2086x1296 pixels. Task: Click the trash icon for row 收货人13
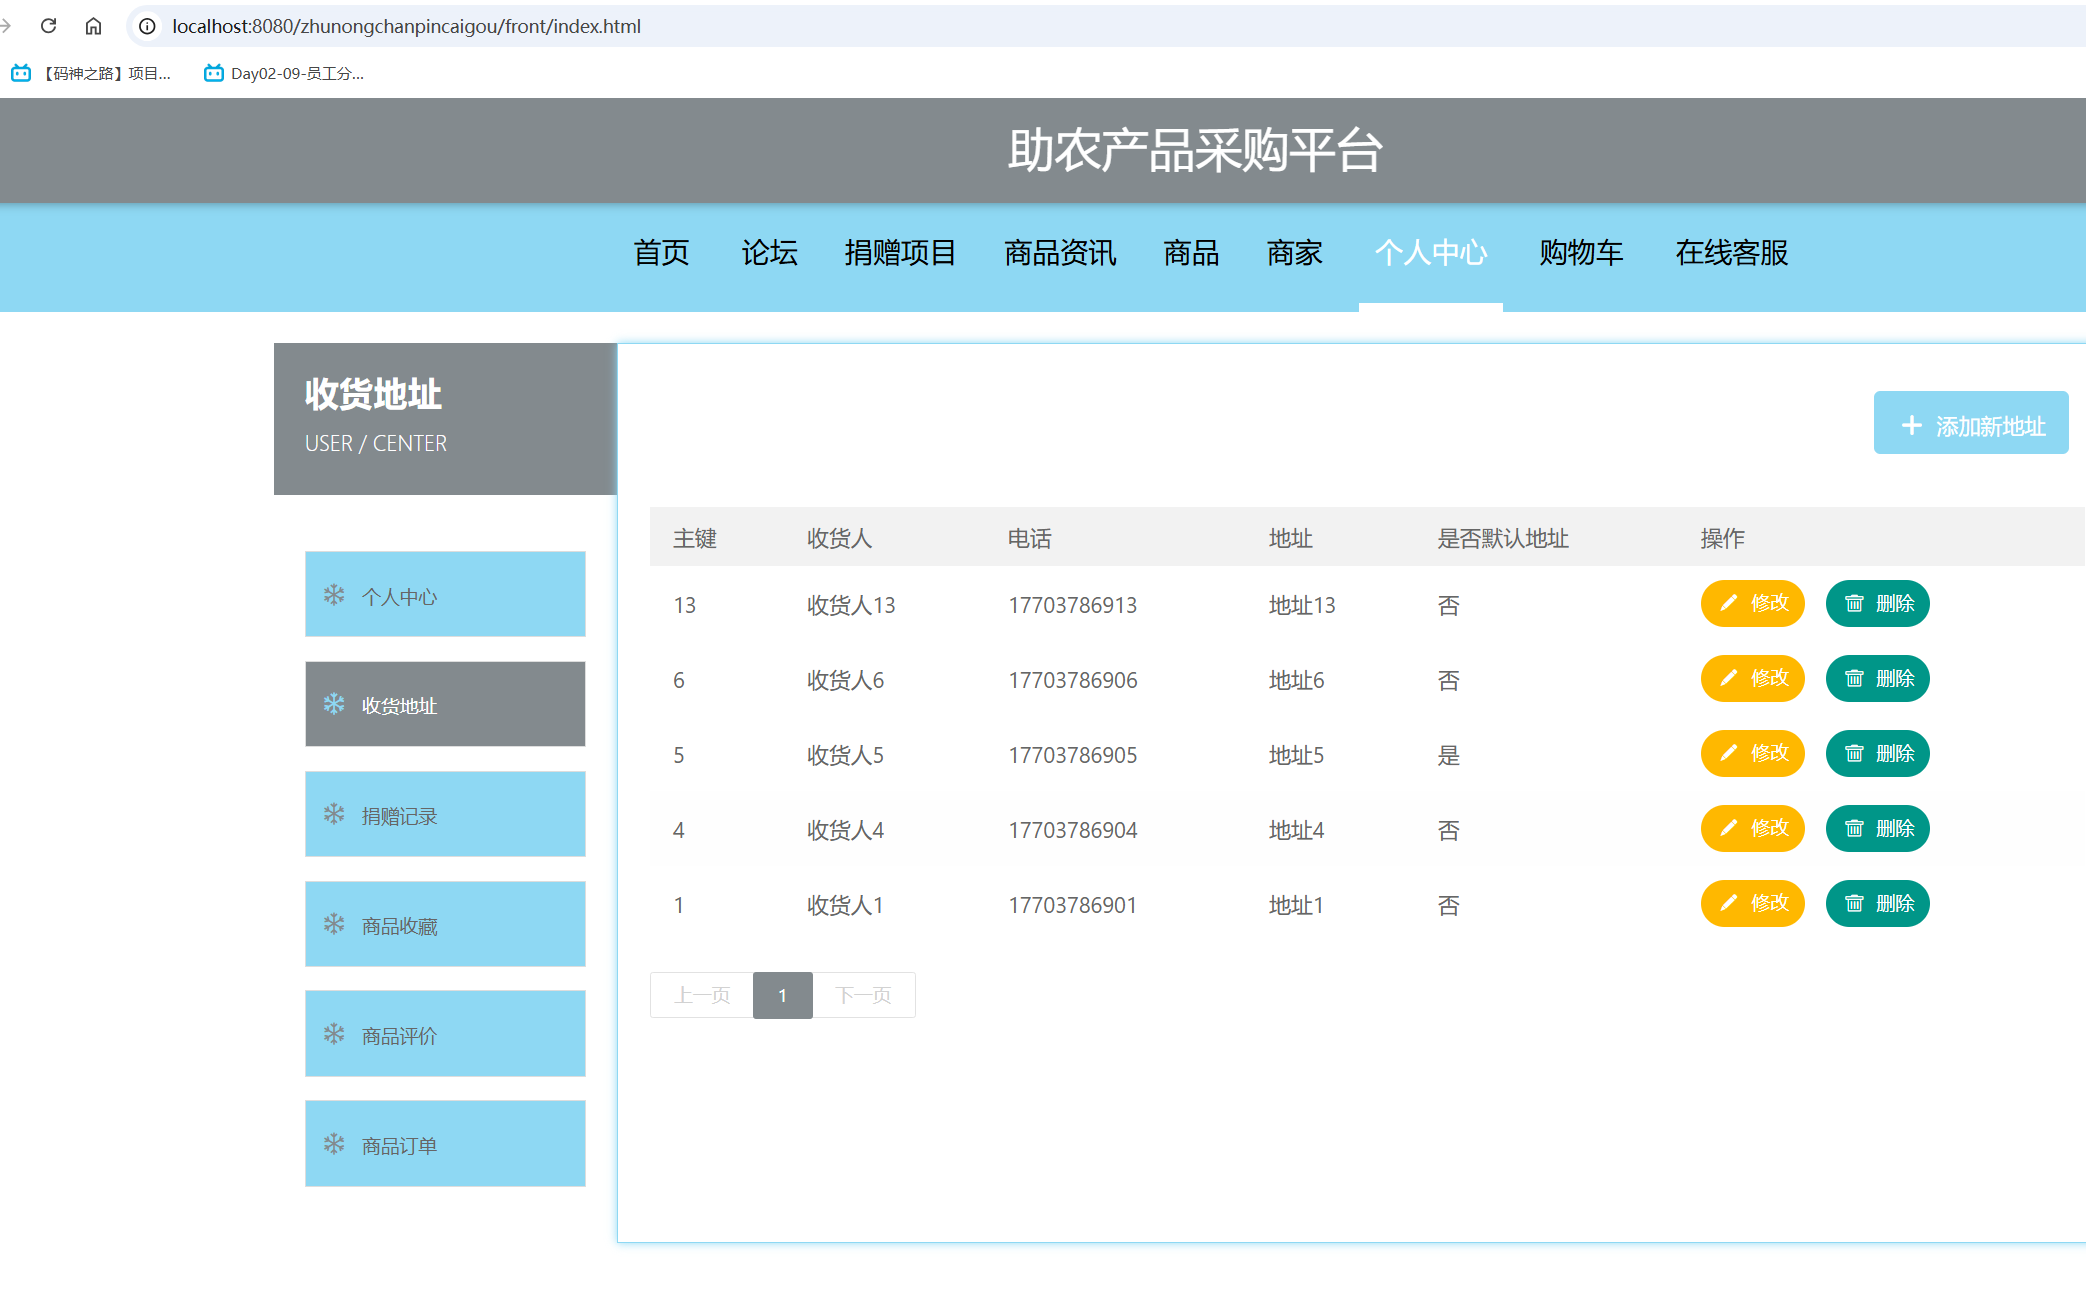tap(1854, 603)
